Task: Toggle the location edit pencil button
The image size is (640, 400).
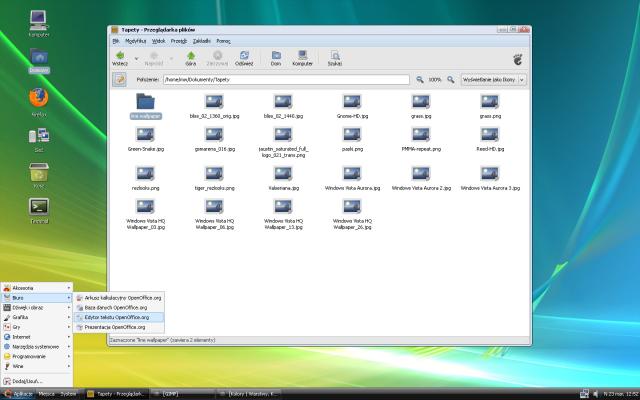Action: [x=120, y=79]
